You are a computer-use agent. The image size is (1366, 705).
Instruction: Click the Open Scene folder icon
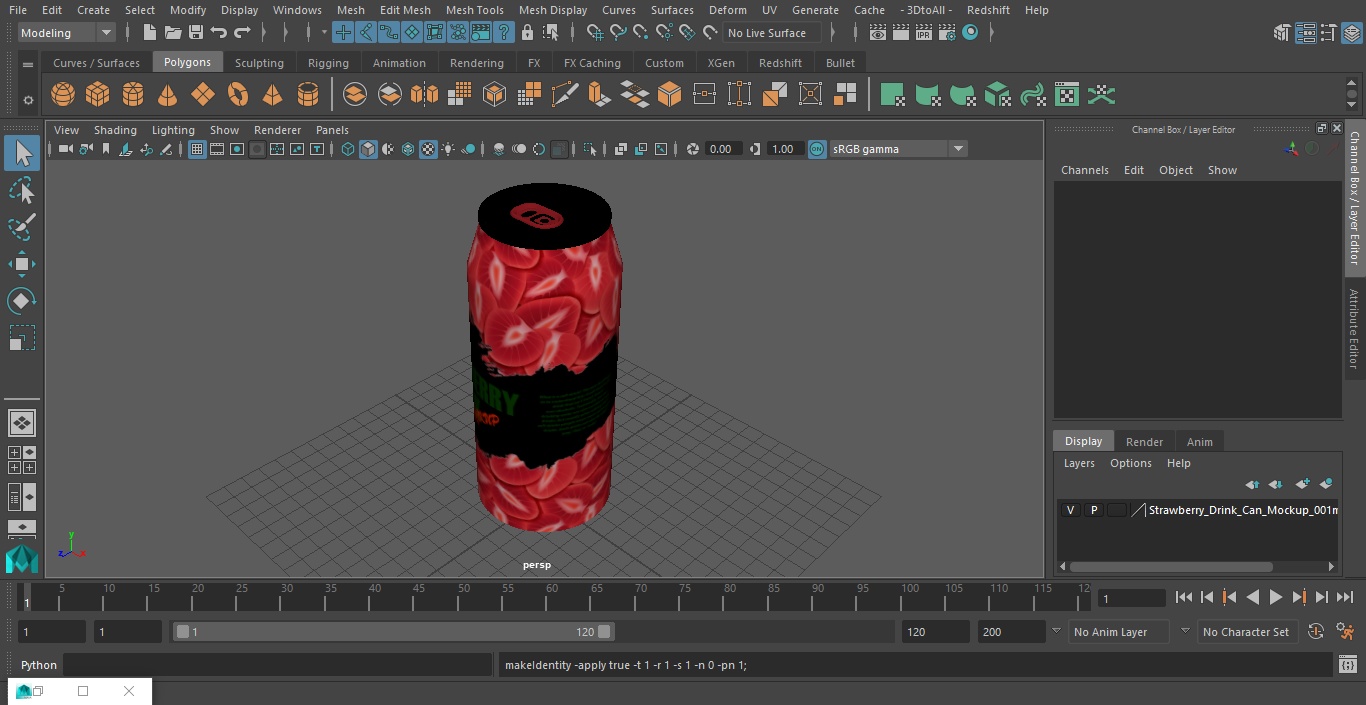click(173, 33)
